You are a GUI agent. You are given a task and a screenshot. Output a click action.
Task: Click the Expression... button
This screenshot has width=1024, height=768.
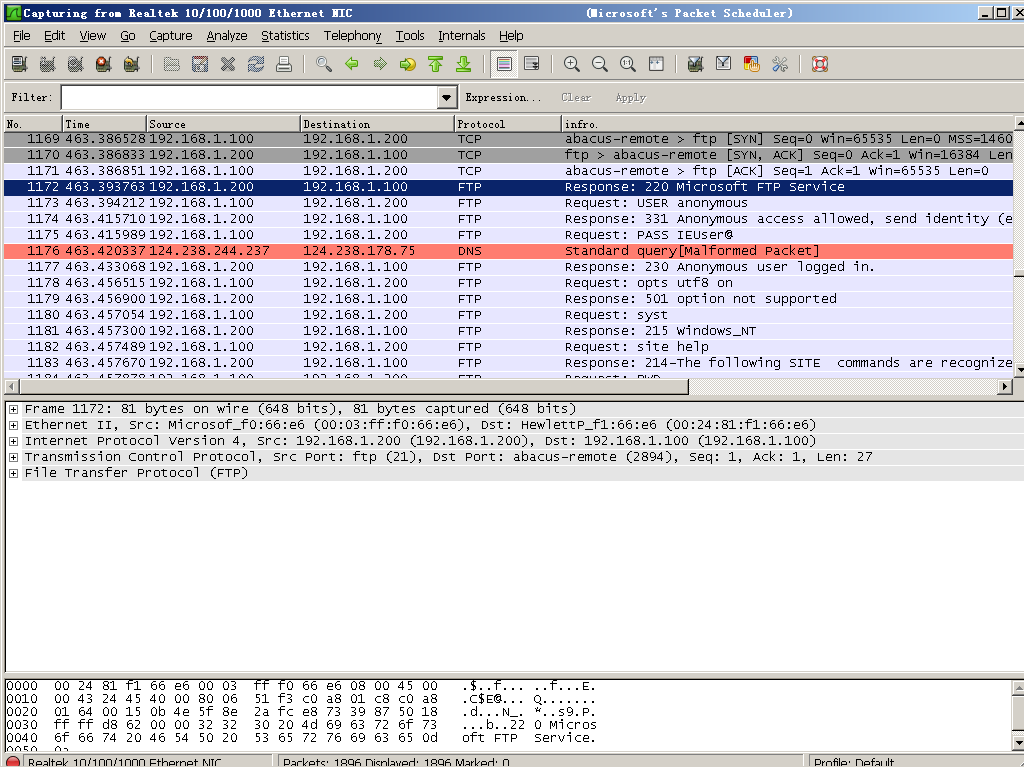coord(504,98)
